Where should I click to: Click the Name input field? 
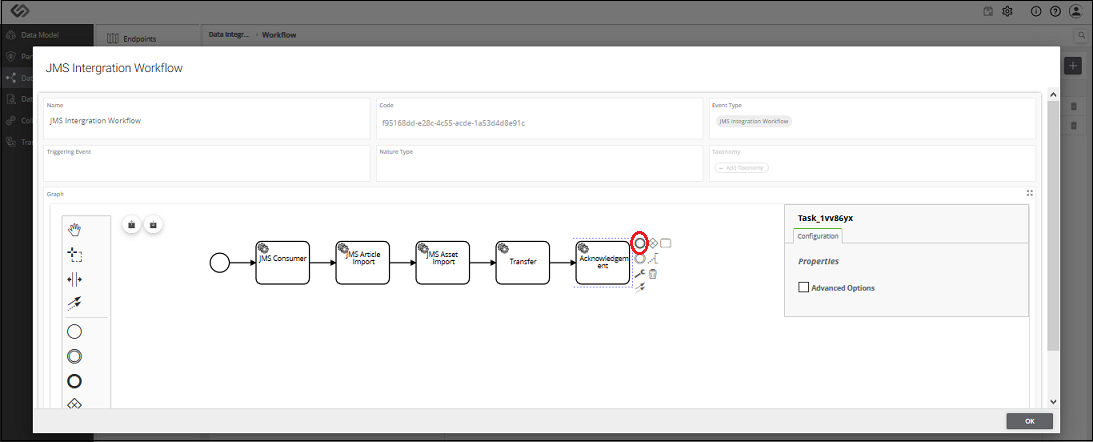(207, 120)
